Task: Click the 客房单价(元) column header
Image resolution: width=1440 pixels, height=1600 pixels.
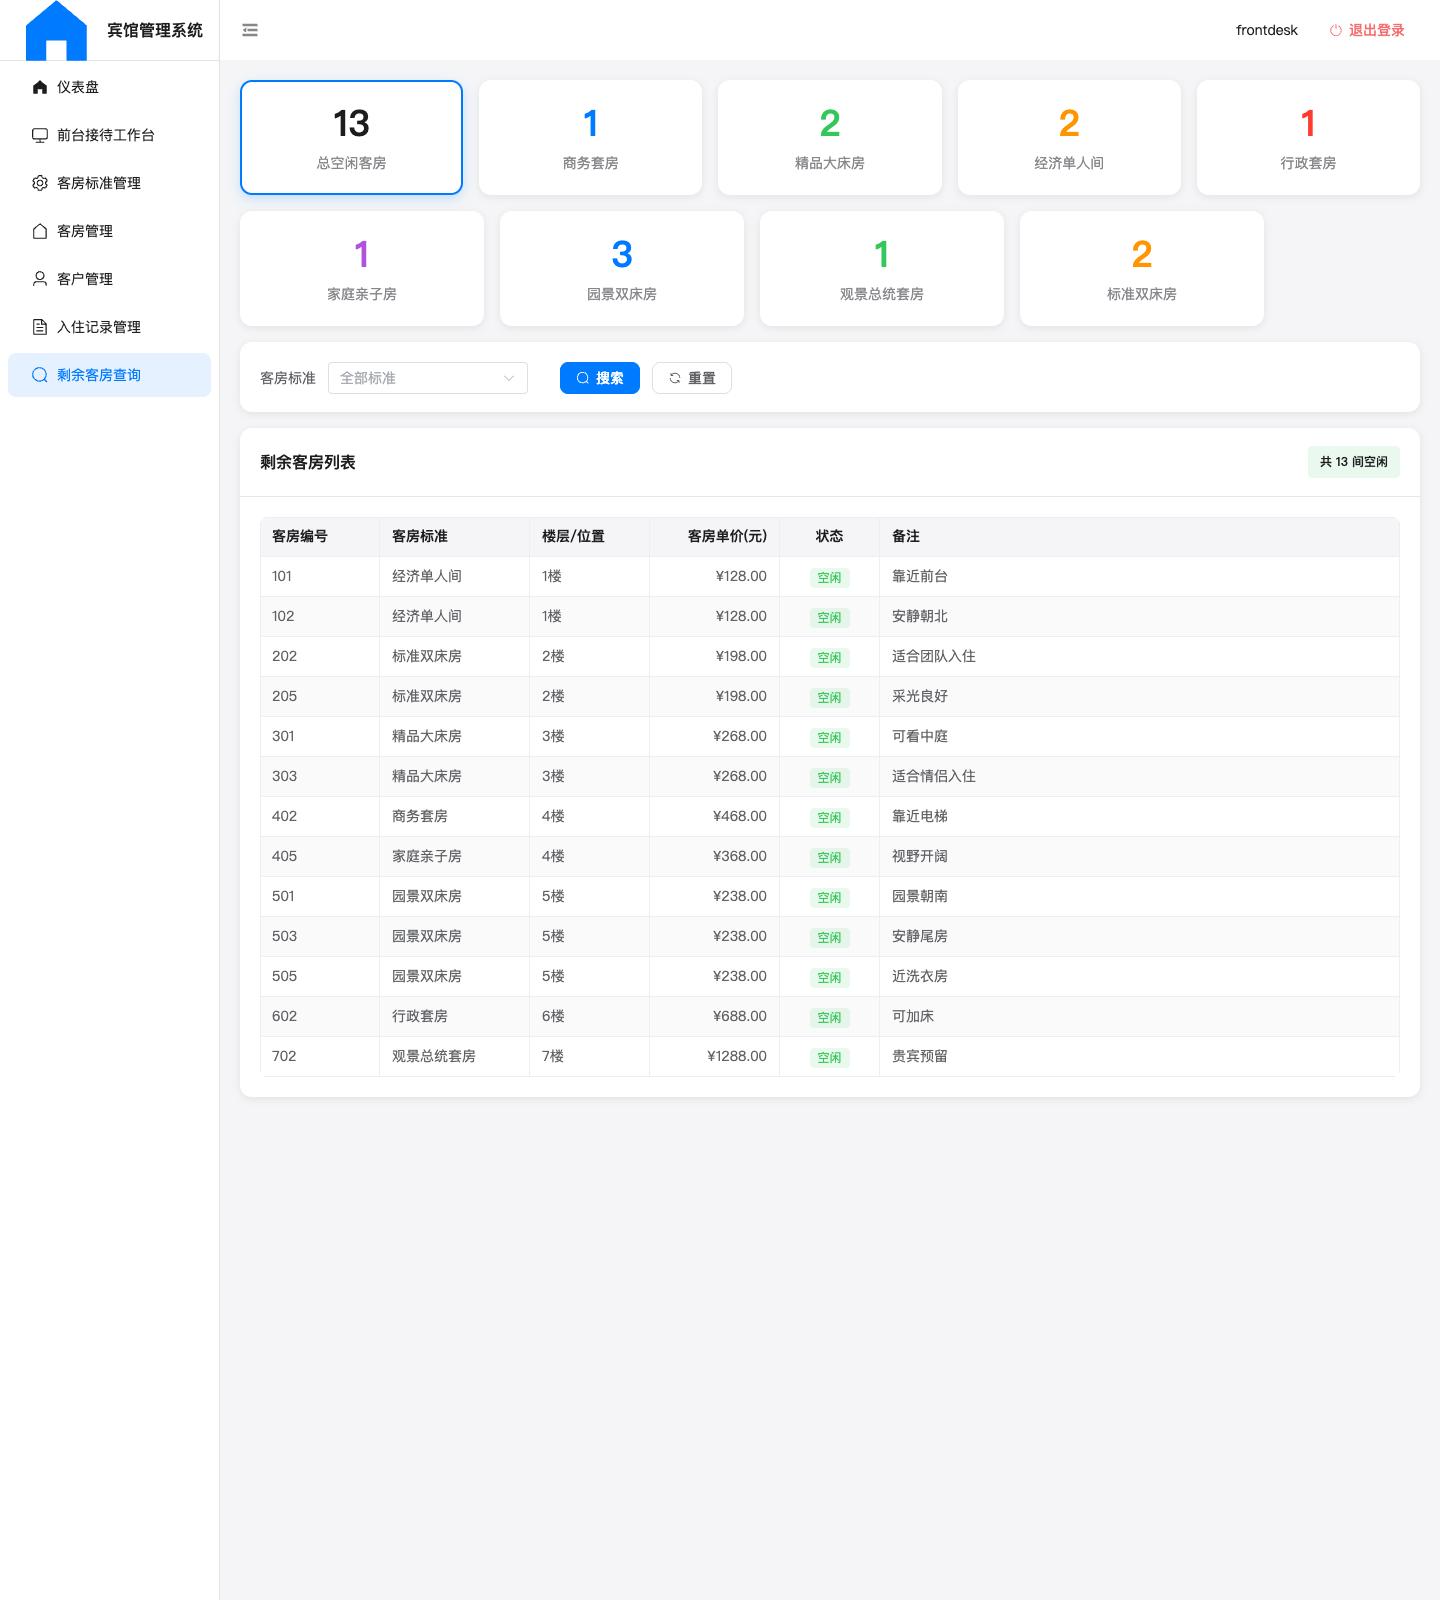Action: [715, 537]
